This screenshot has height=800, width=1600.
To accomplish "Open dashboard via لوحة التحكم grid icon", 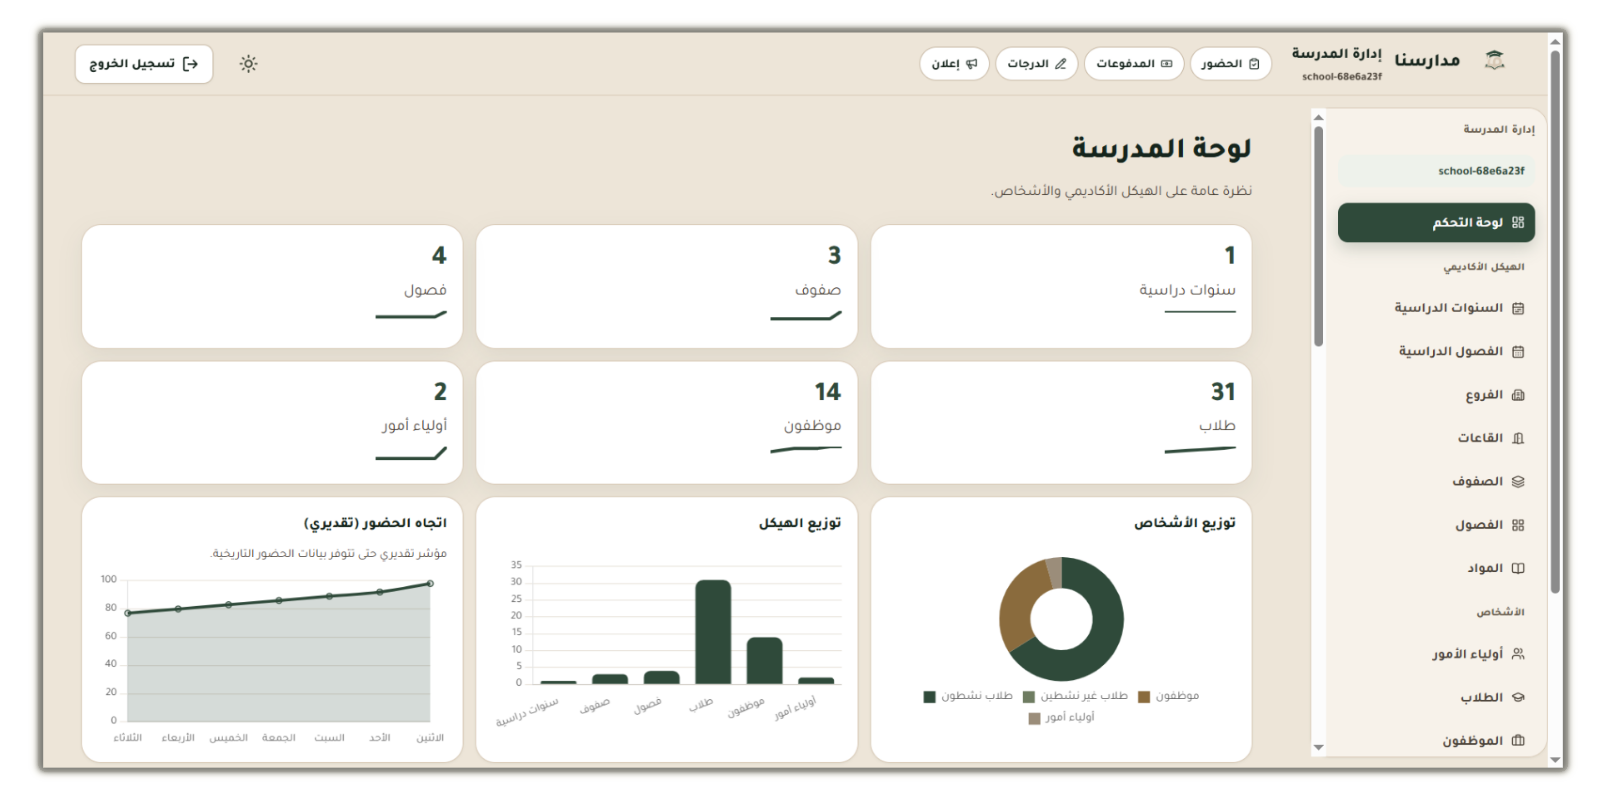I will (1518, 222).
